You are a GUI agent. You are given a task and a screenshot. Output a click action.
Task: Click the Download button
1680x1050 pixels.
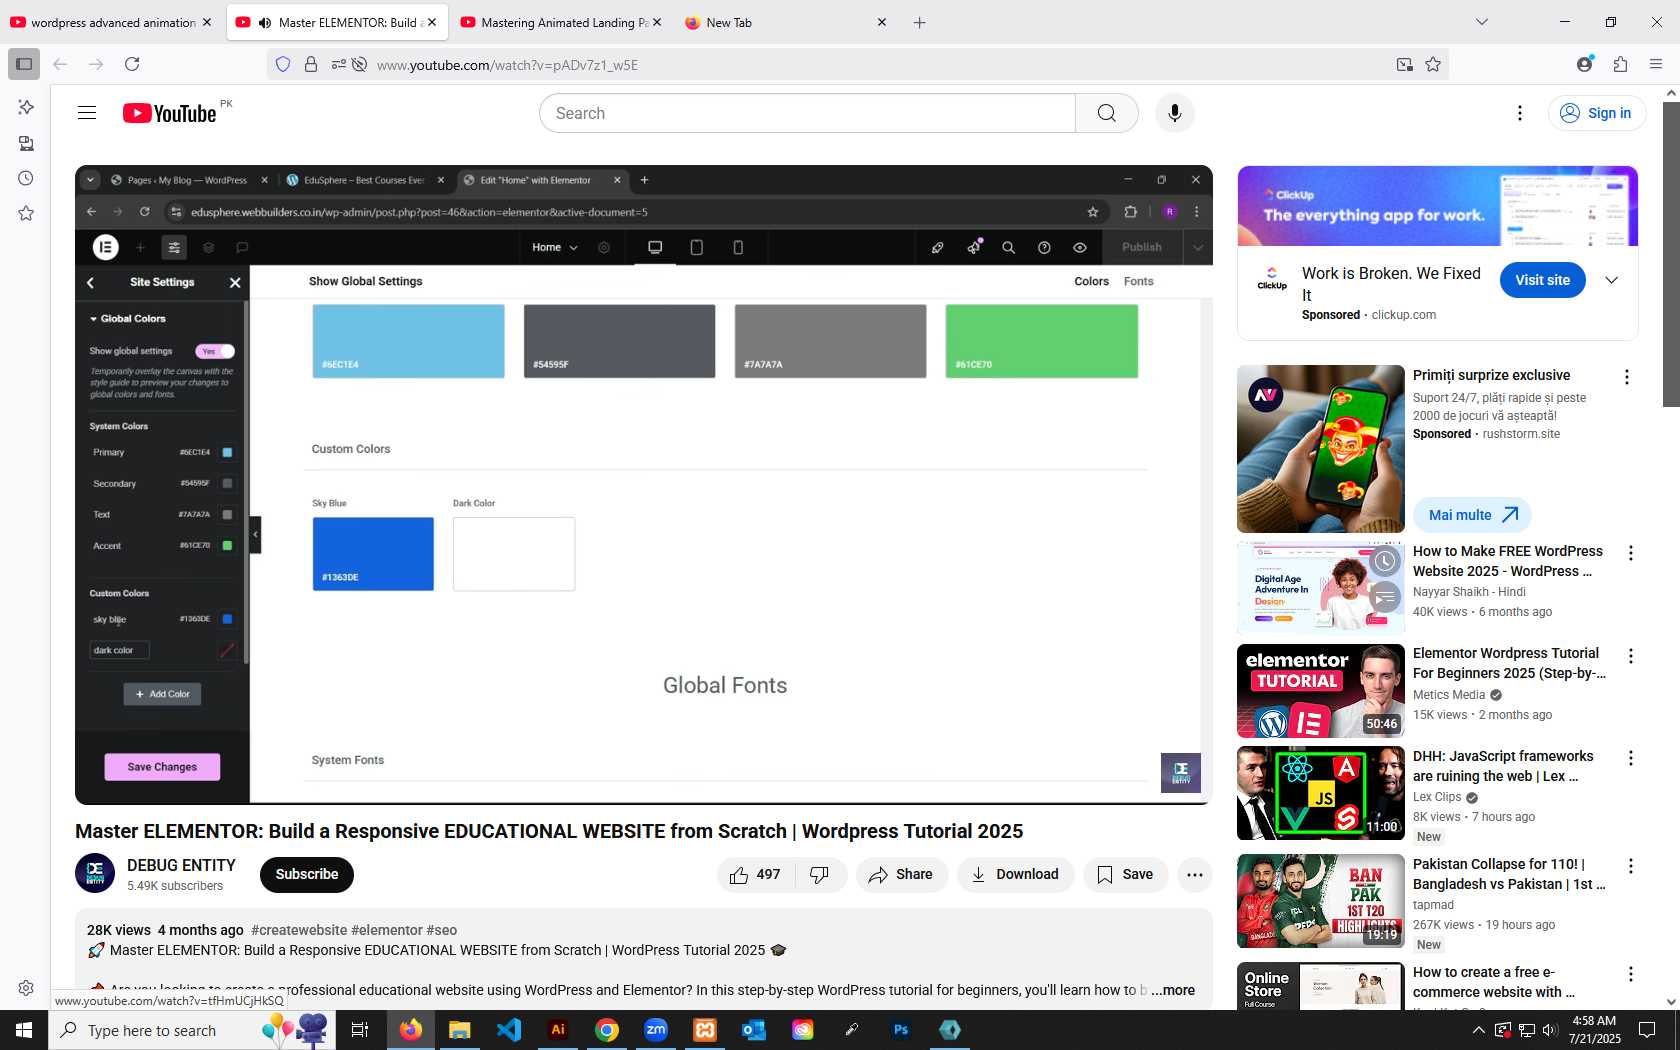click(x=1015, y=875)
